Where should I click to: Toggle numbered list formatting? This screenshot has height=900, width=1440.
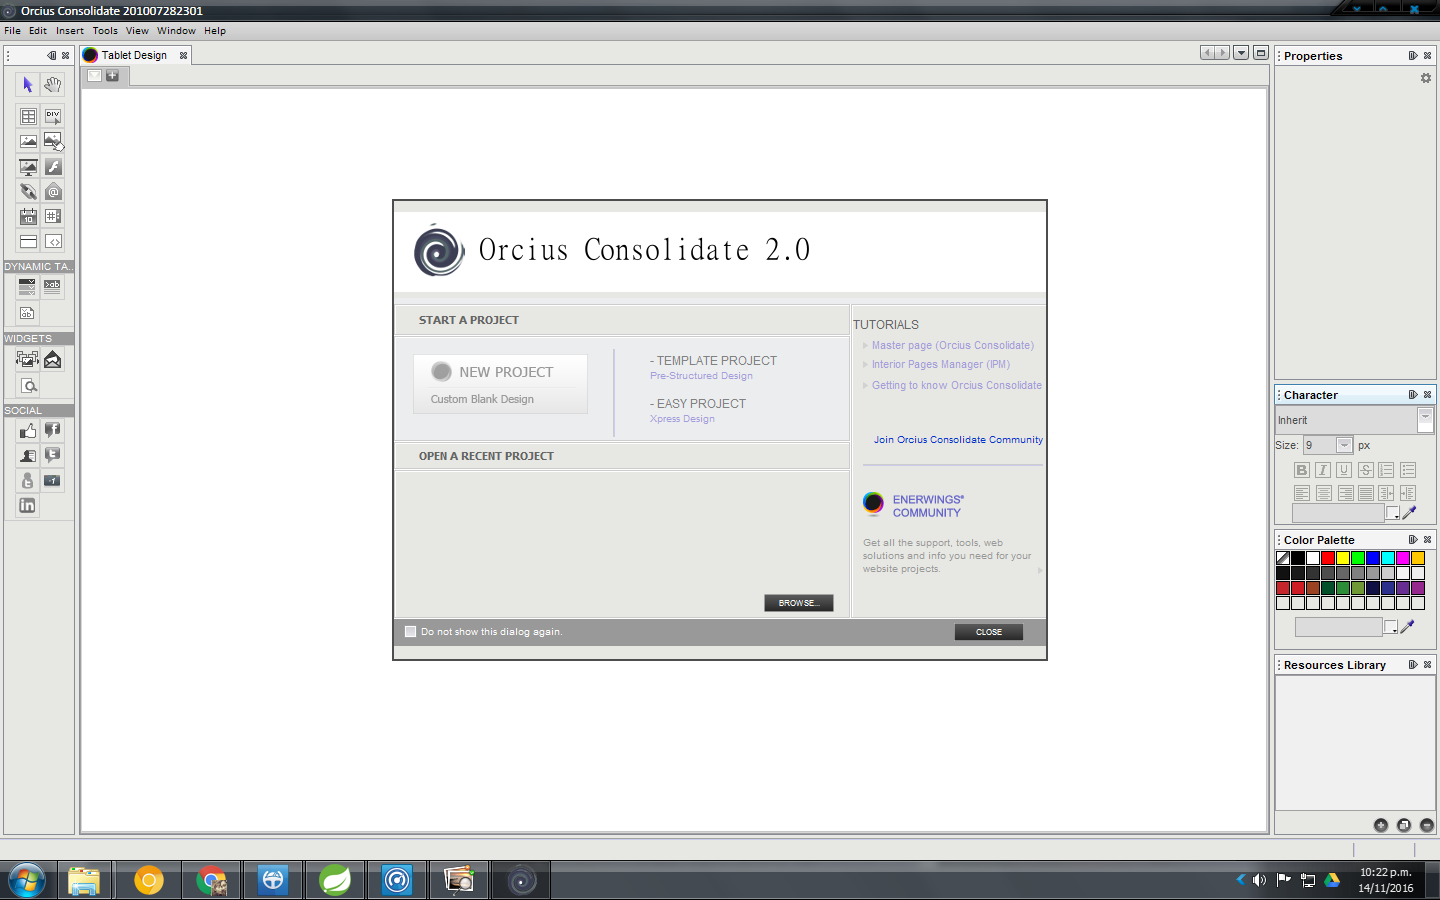pyautogui.click(x=1386, y=470)
